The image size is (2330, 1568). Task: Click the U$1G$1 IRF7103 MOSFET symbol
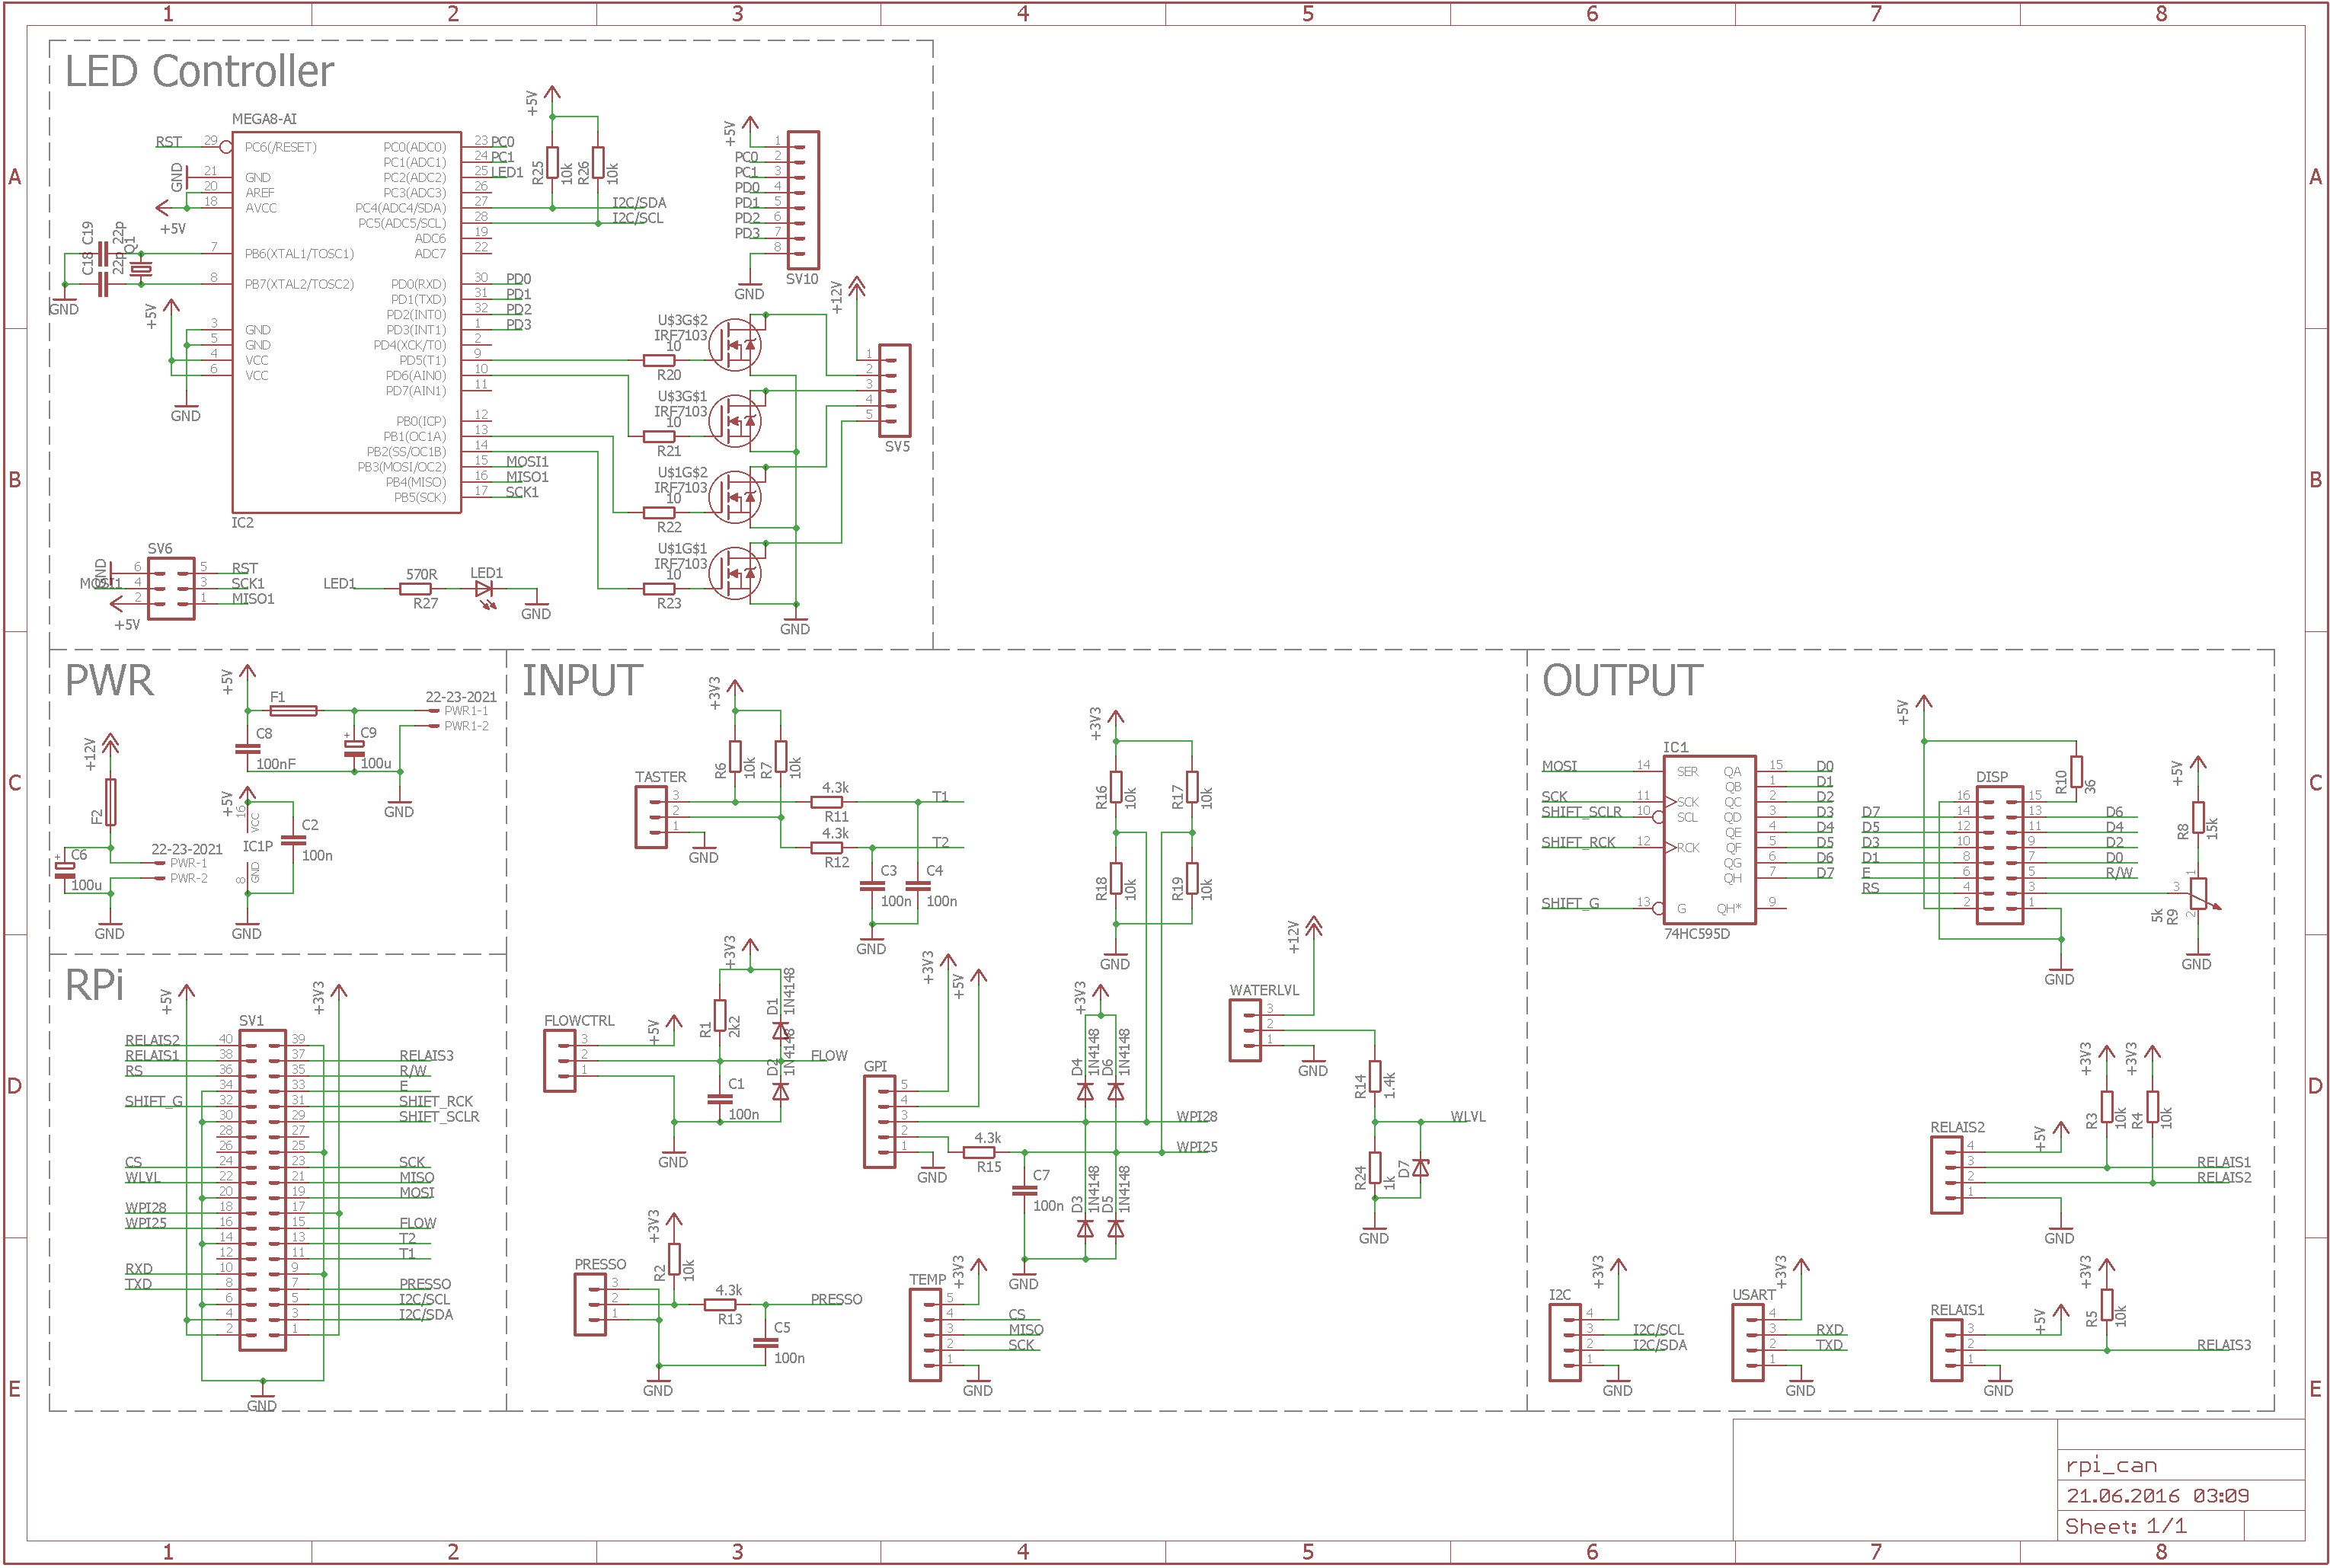(734, 573)
